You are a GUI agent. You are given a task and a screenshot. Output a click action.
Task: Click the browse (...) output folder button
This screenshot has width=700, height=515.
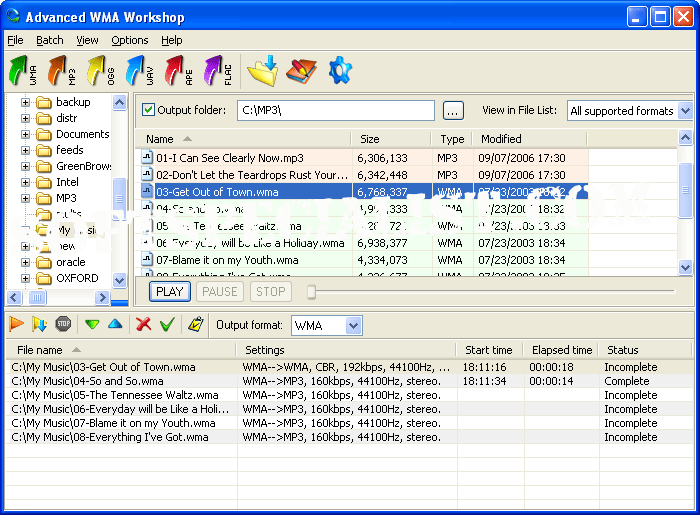(x=453, y=111)
